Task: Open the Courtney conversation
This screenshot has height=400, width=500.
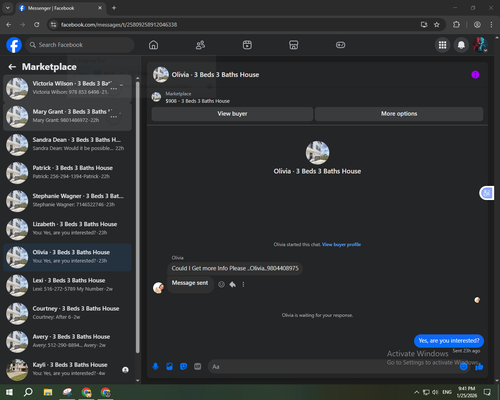Action: (x=68, y=314)
